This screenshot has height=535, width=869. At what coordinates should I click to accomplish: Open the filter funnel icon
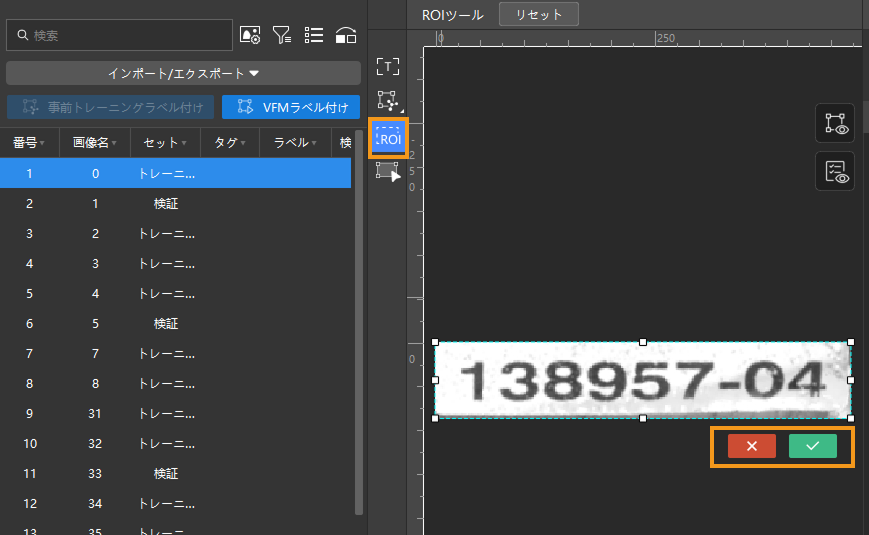tap(282, 35)
